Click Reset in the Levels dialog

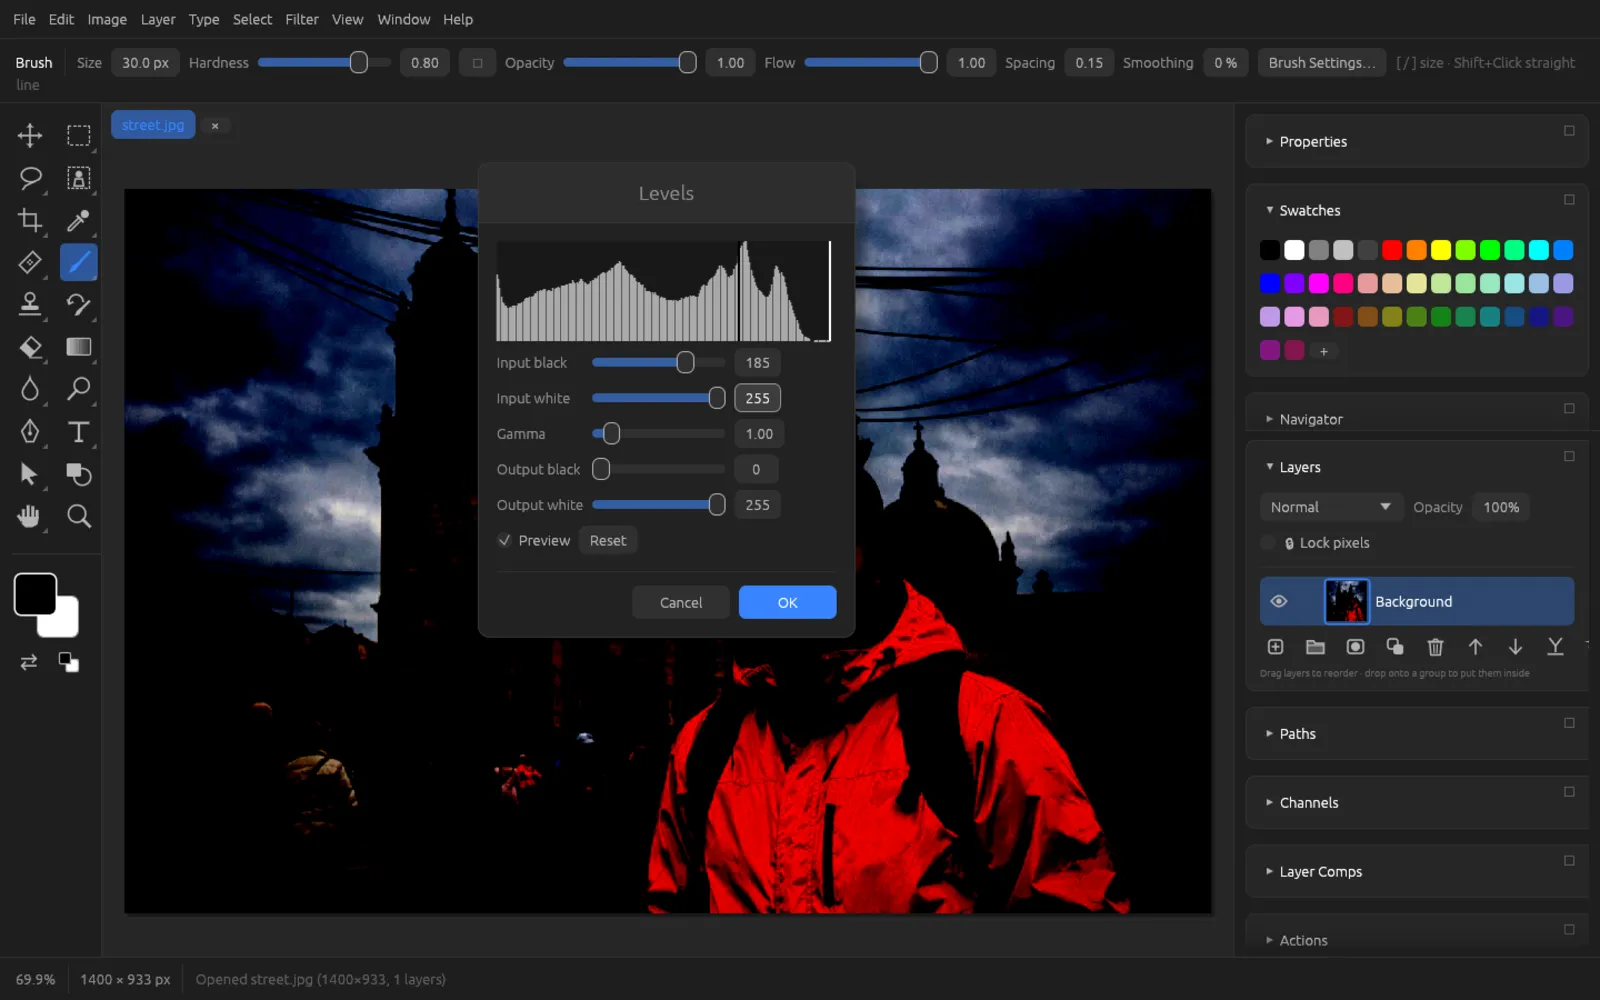pos(607,540)
